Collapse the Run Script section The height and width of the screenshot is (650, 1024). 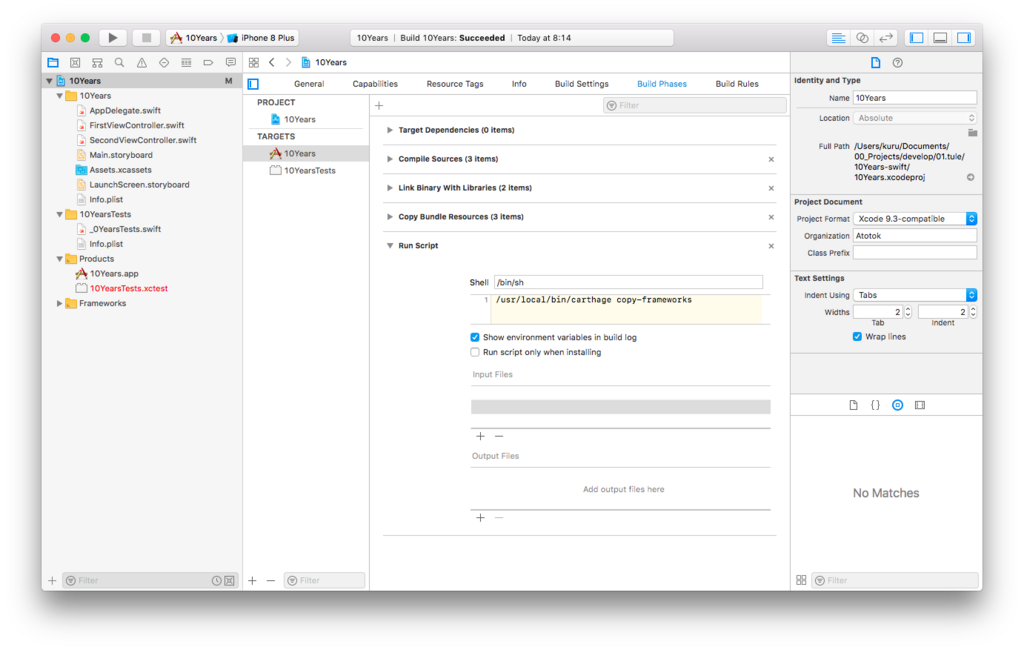coord(390,246)
